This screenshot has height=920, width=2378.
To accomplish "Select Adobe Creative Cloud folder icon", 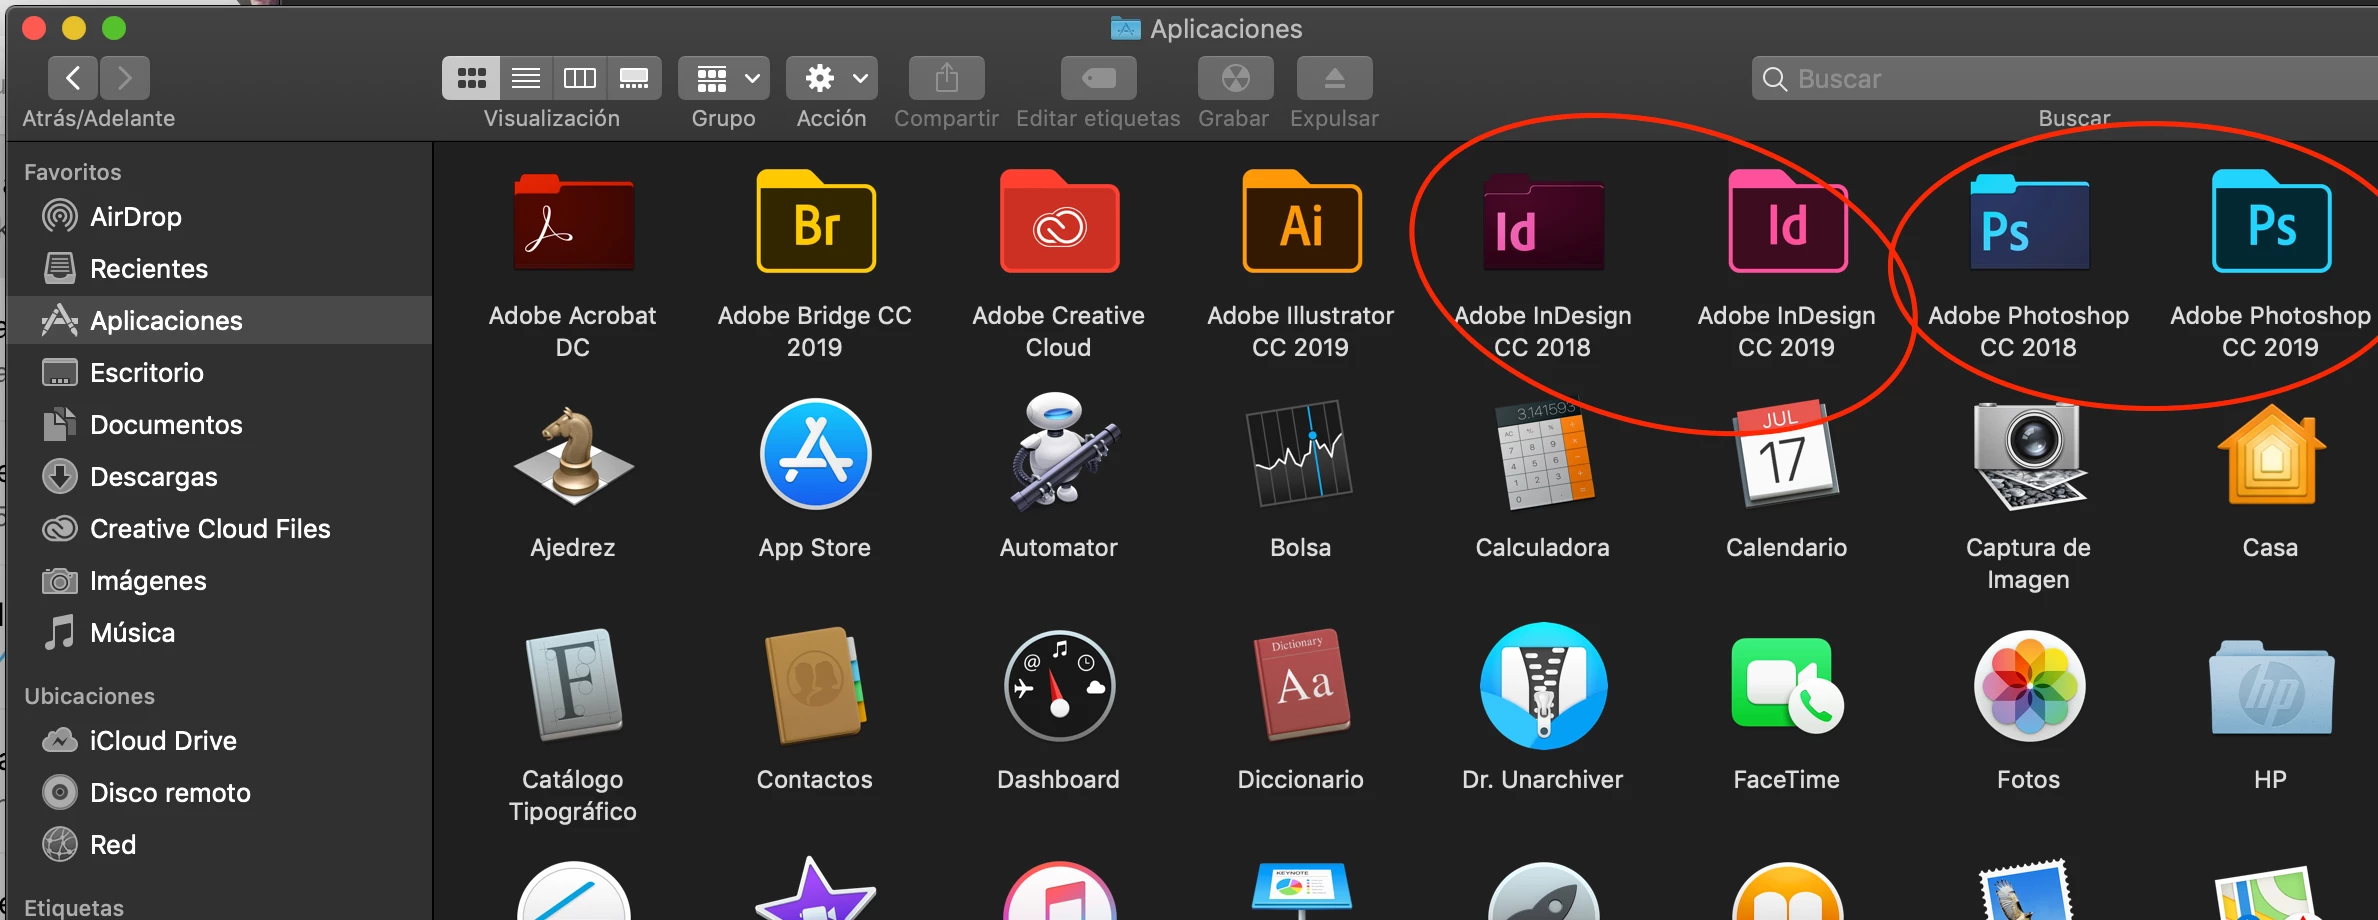I will pos(1059,222).
